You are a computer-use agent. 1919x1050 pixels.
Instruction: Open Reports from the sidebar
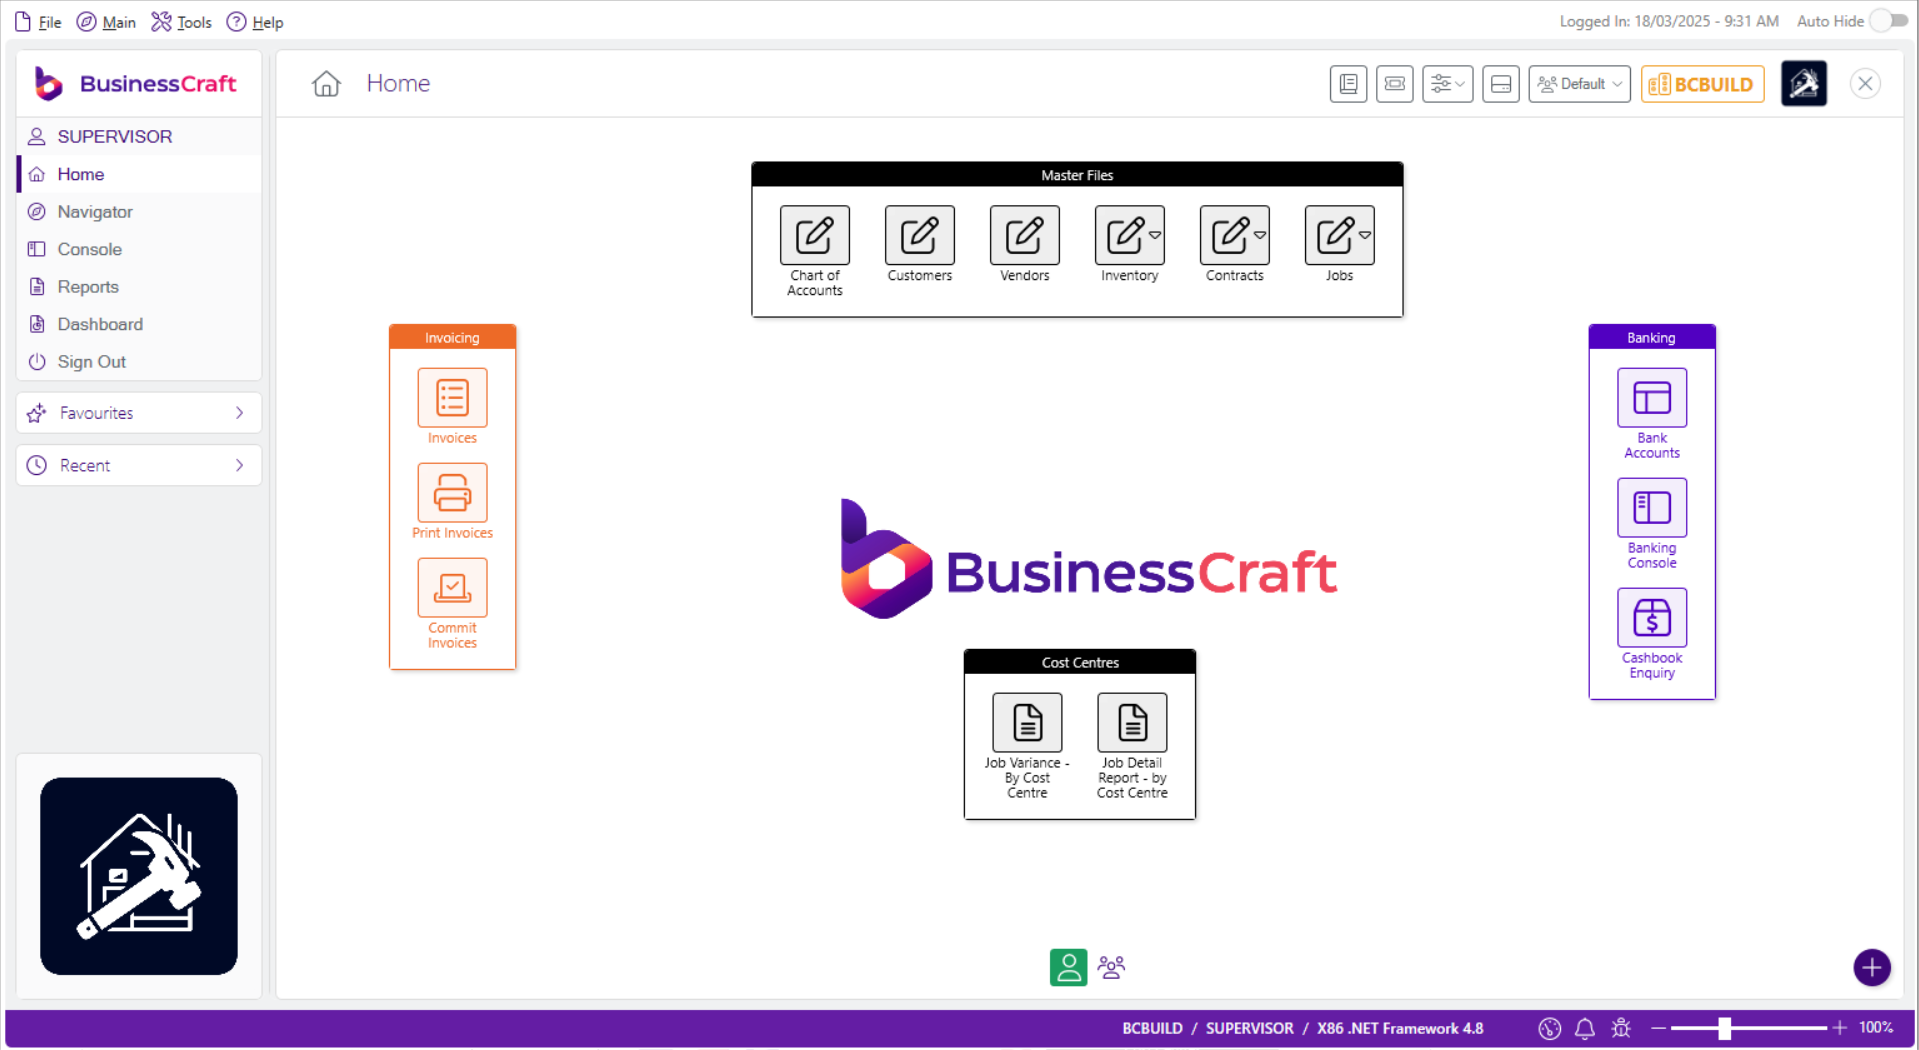click(139, 287)
